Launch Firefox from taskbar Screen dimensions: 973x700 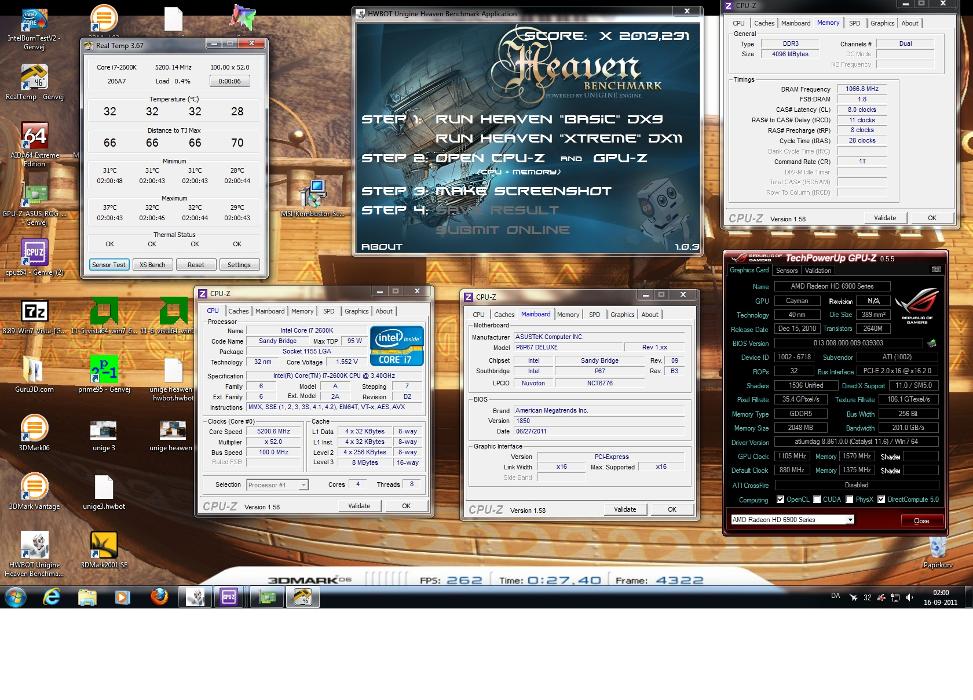point(159,597)
